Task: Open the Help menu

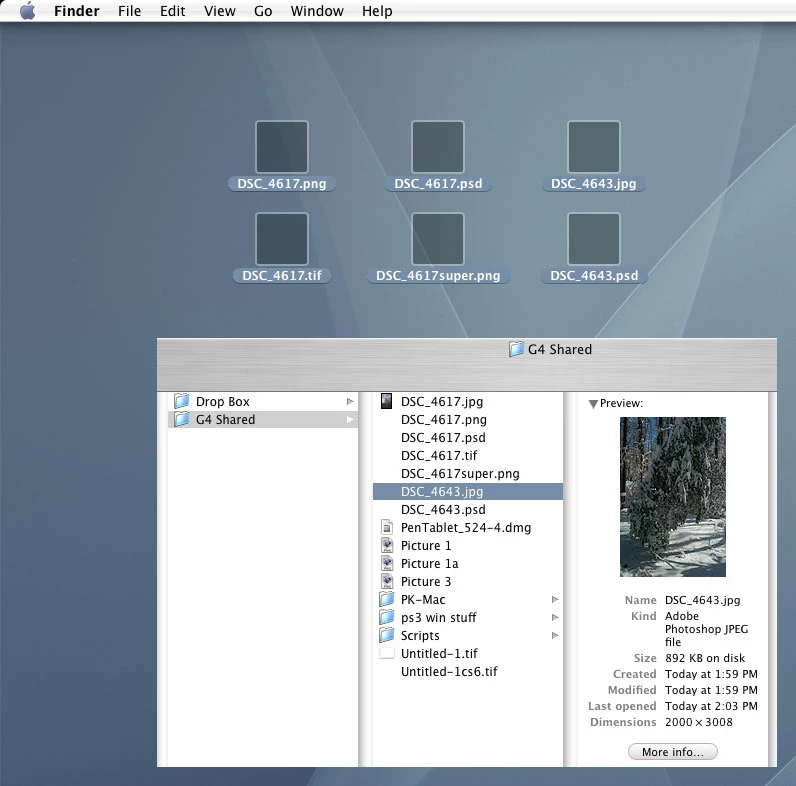Action: 377,11
